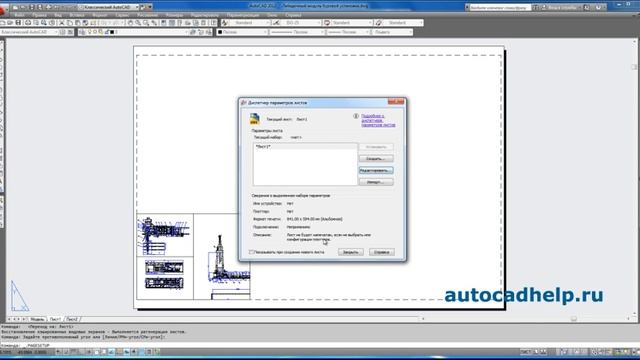Enable the show-when-creating-new-layout checkbox

pyautogui.click(x=251, y=252)
